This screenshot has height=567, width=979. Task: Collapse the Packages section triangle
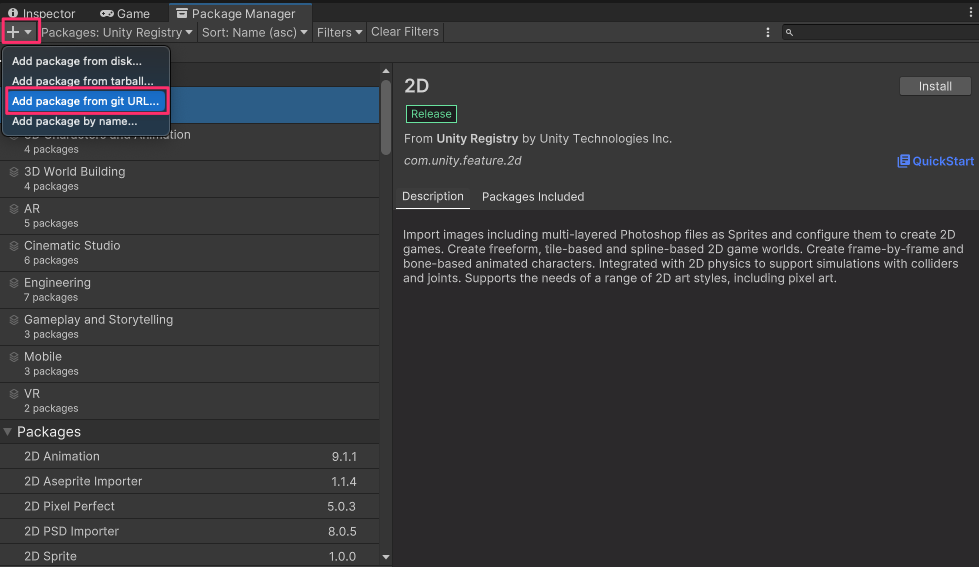7,431
